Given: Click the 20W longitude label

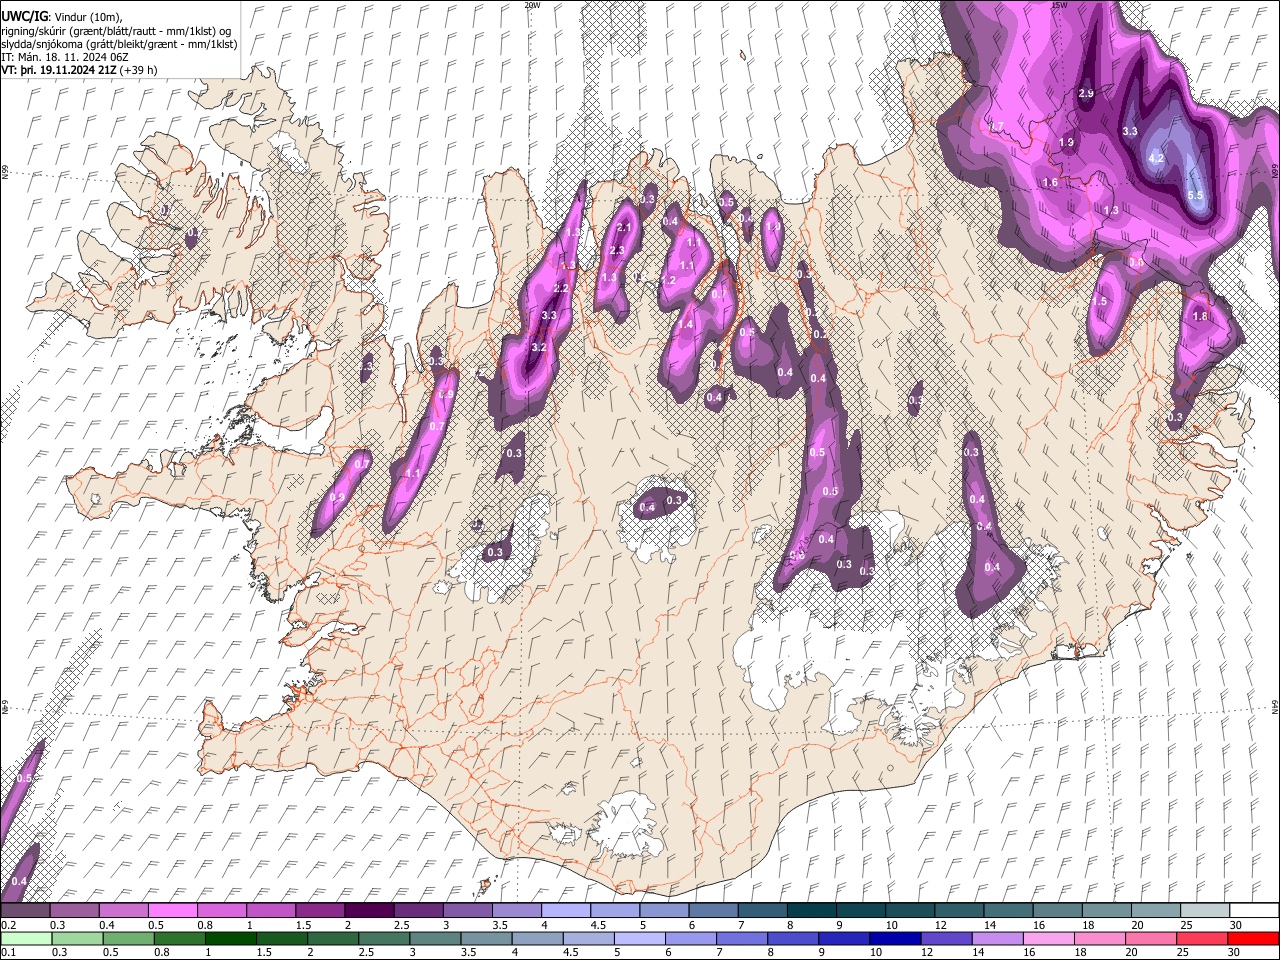Looking at the screenshot, I should tap(532, 5).
